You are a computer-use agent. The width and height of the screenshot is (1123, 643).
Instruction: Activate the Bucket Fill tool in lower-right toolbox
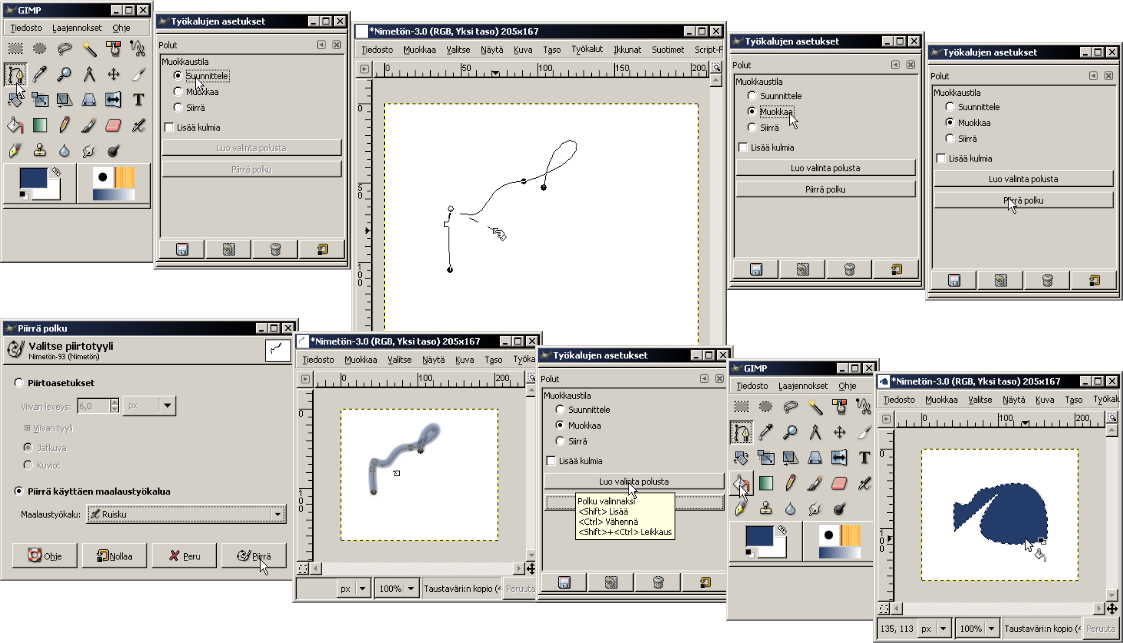click(x=741, y=484)
